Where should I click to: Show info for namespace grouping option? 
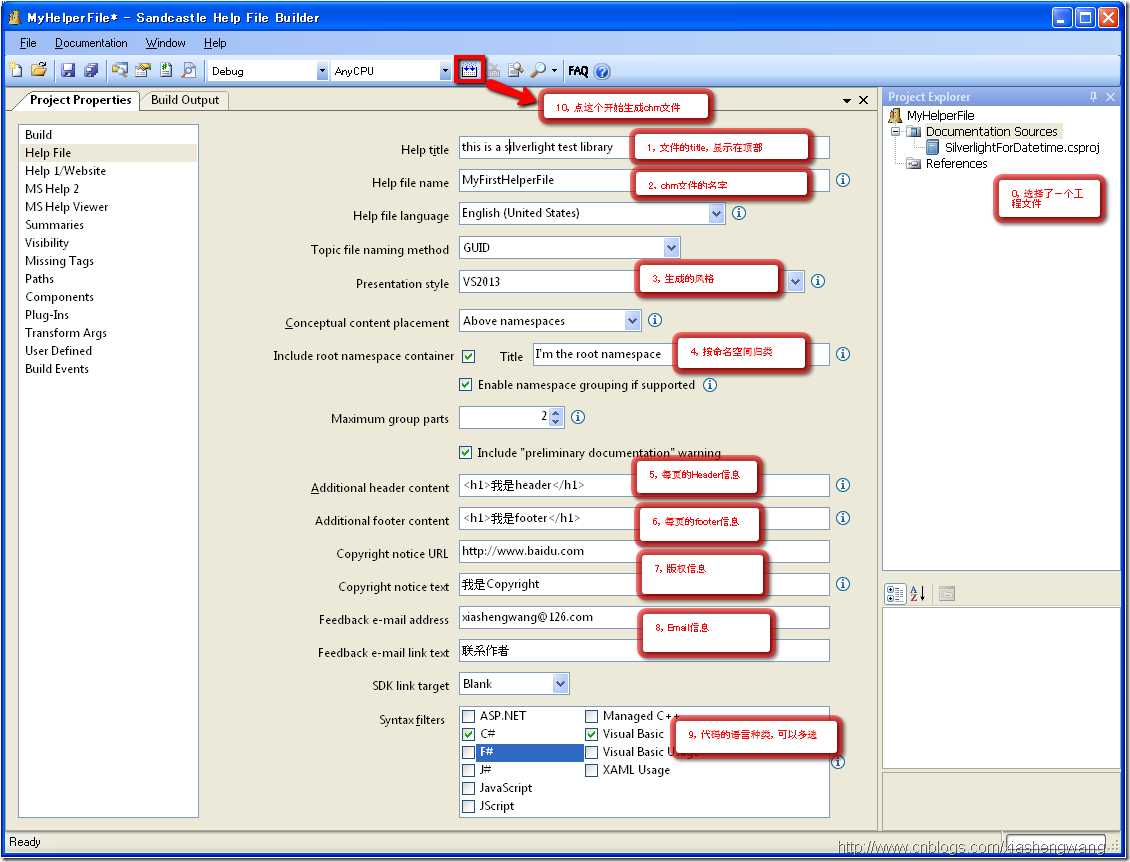point(710,385)
